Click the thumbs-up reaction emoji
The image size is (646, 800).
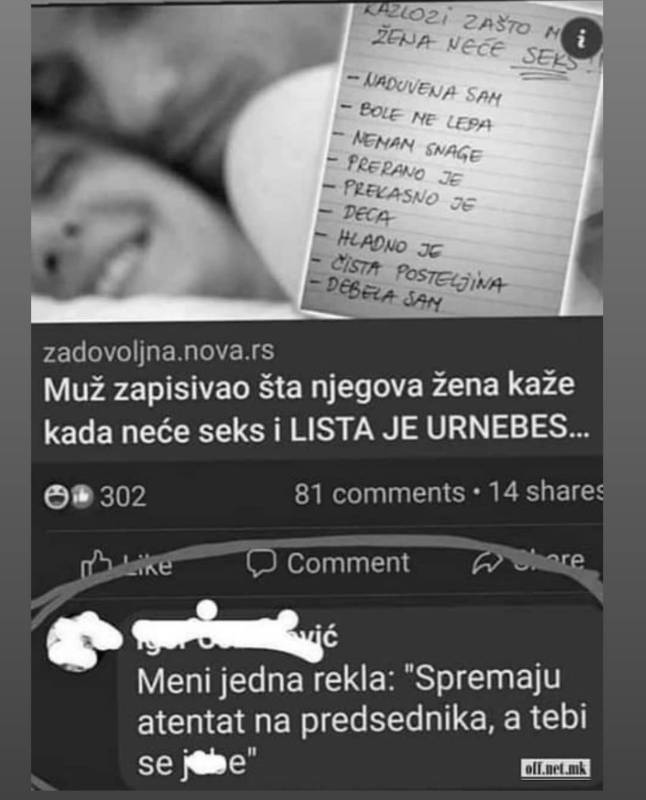click(81, 496)
